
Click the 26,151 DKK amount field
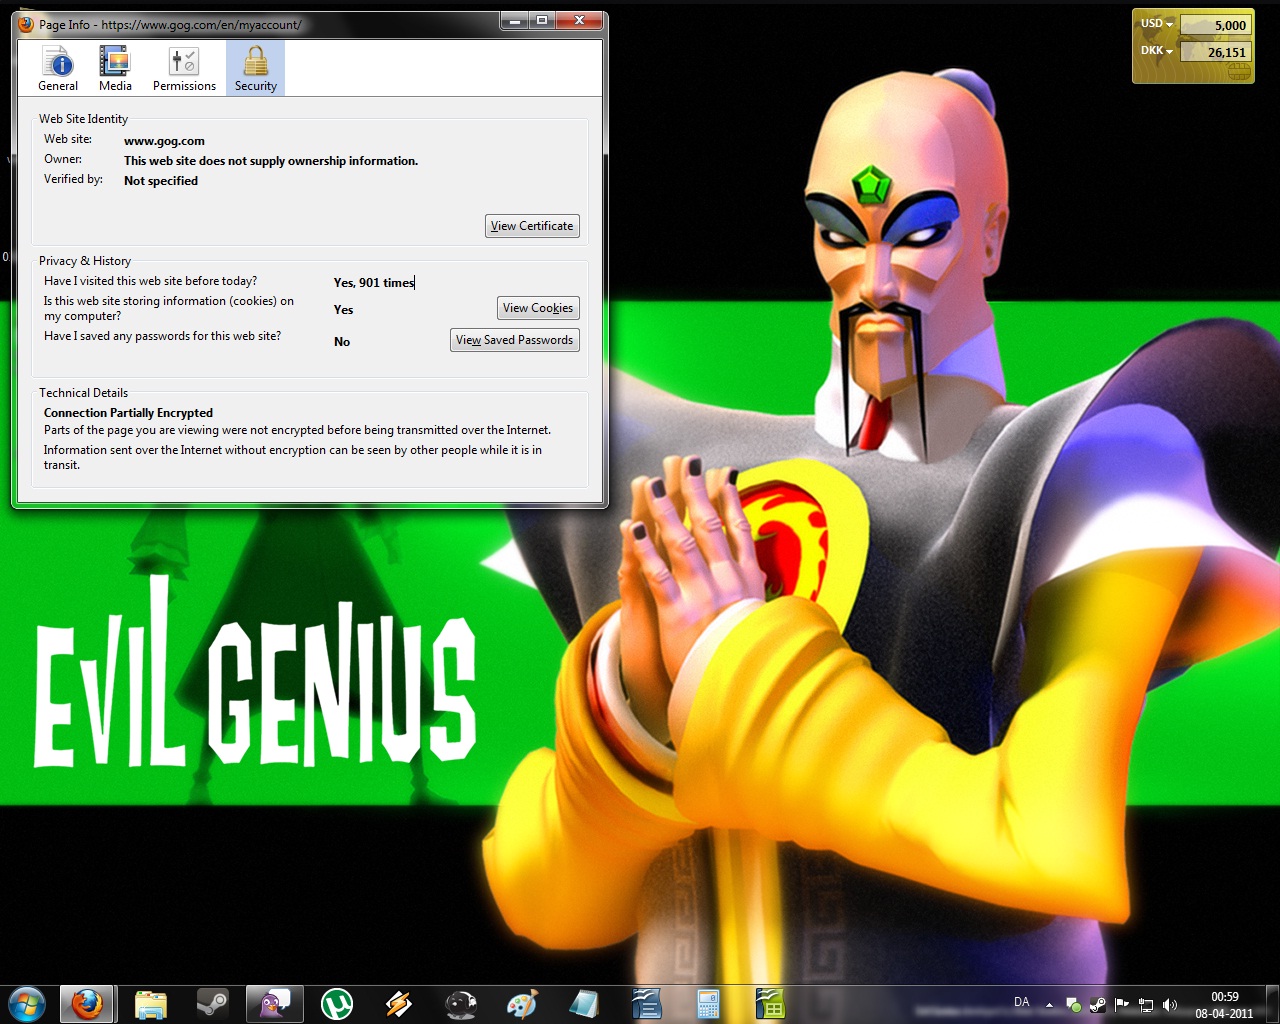coord(1215,52)
